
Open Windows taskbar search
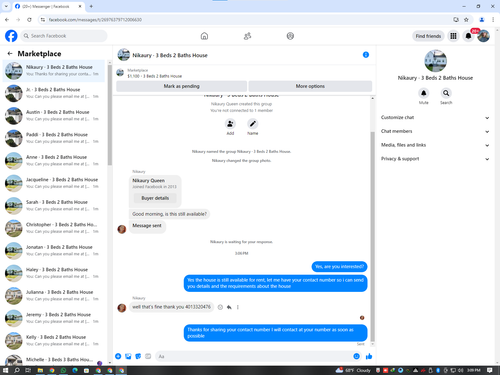pos(17,370)
